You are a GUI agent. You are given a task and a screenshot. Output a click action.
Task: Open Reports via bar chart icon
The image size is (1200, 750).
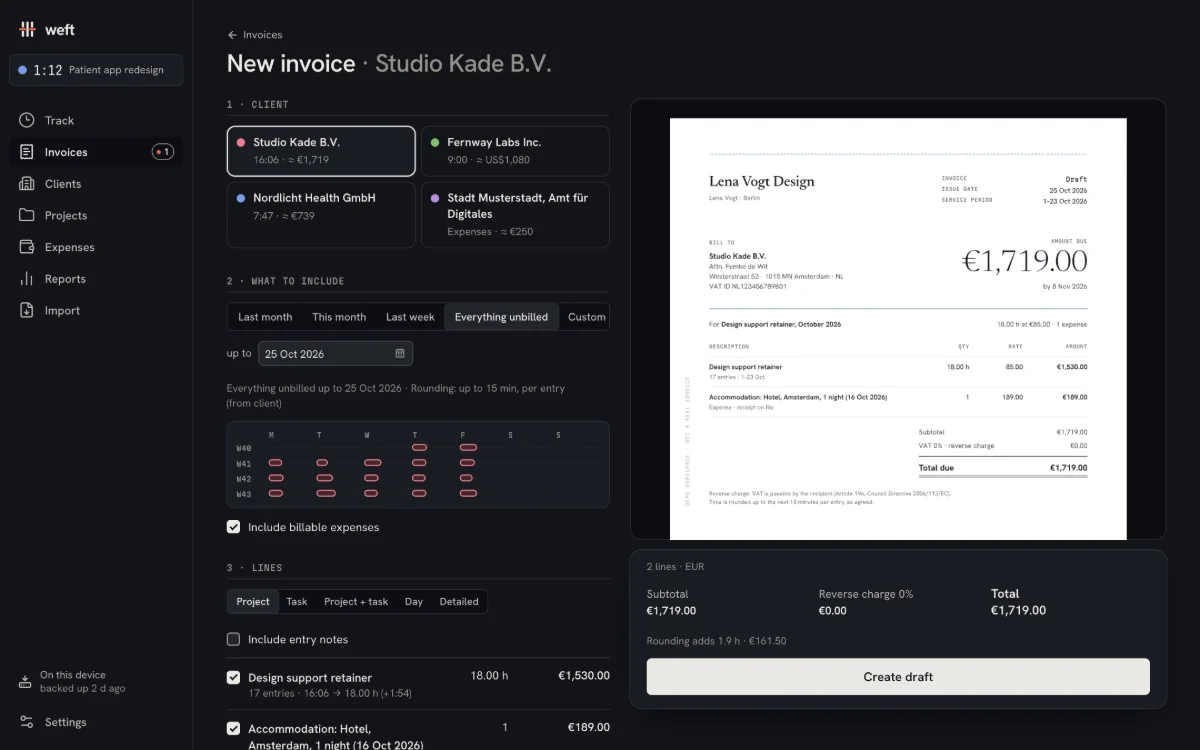[27, 279]
